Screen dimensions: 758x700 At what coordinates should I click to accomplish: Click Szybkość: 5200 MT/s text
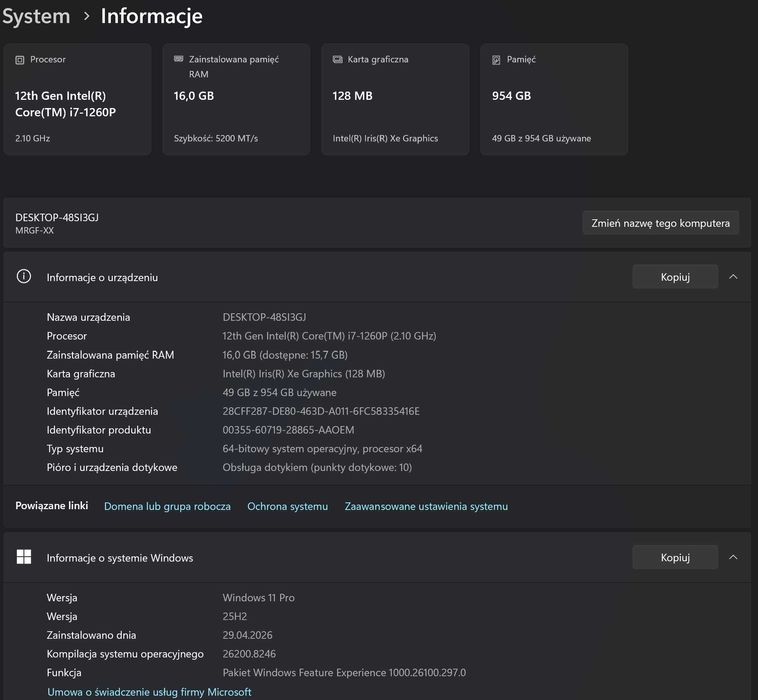click(216, 138)
